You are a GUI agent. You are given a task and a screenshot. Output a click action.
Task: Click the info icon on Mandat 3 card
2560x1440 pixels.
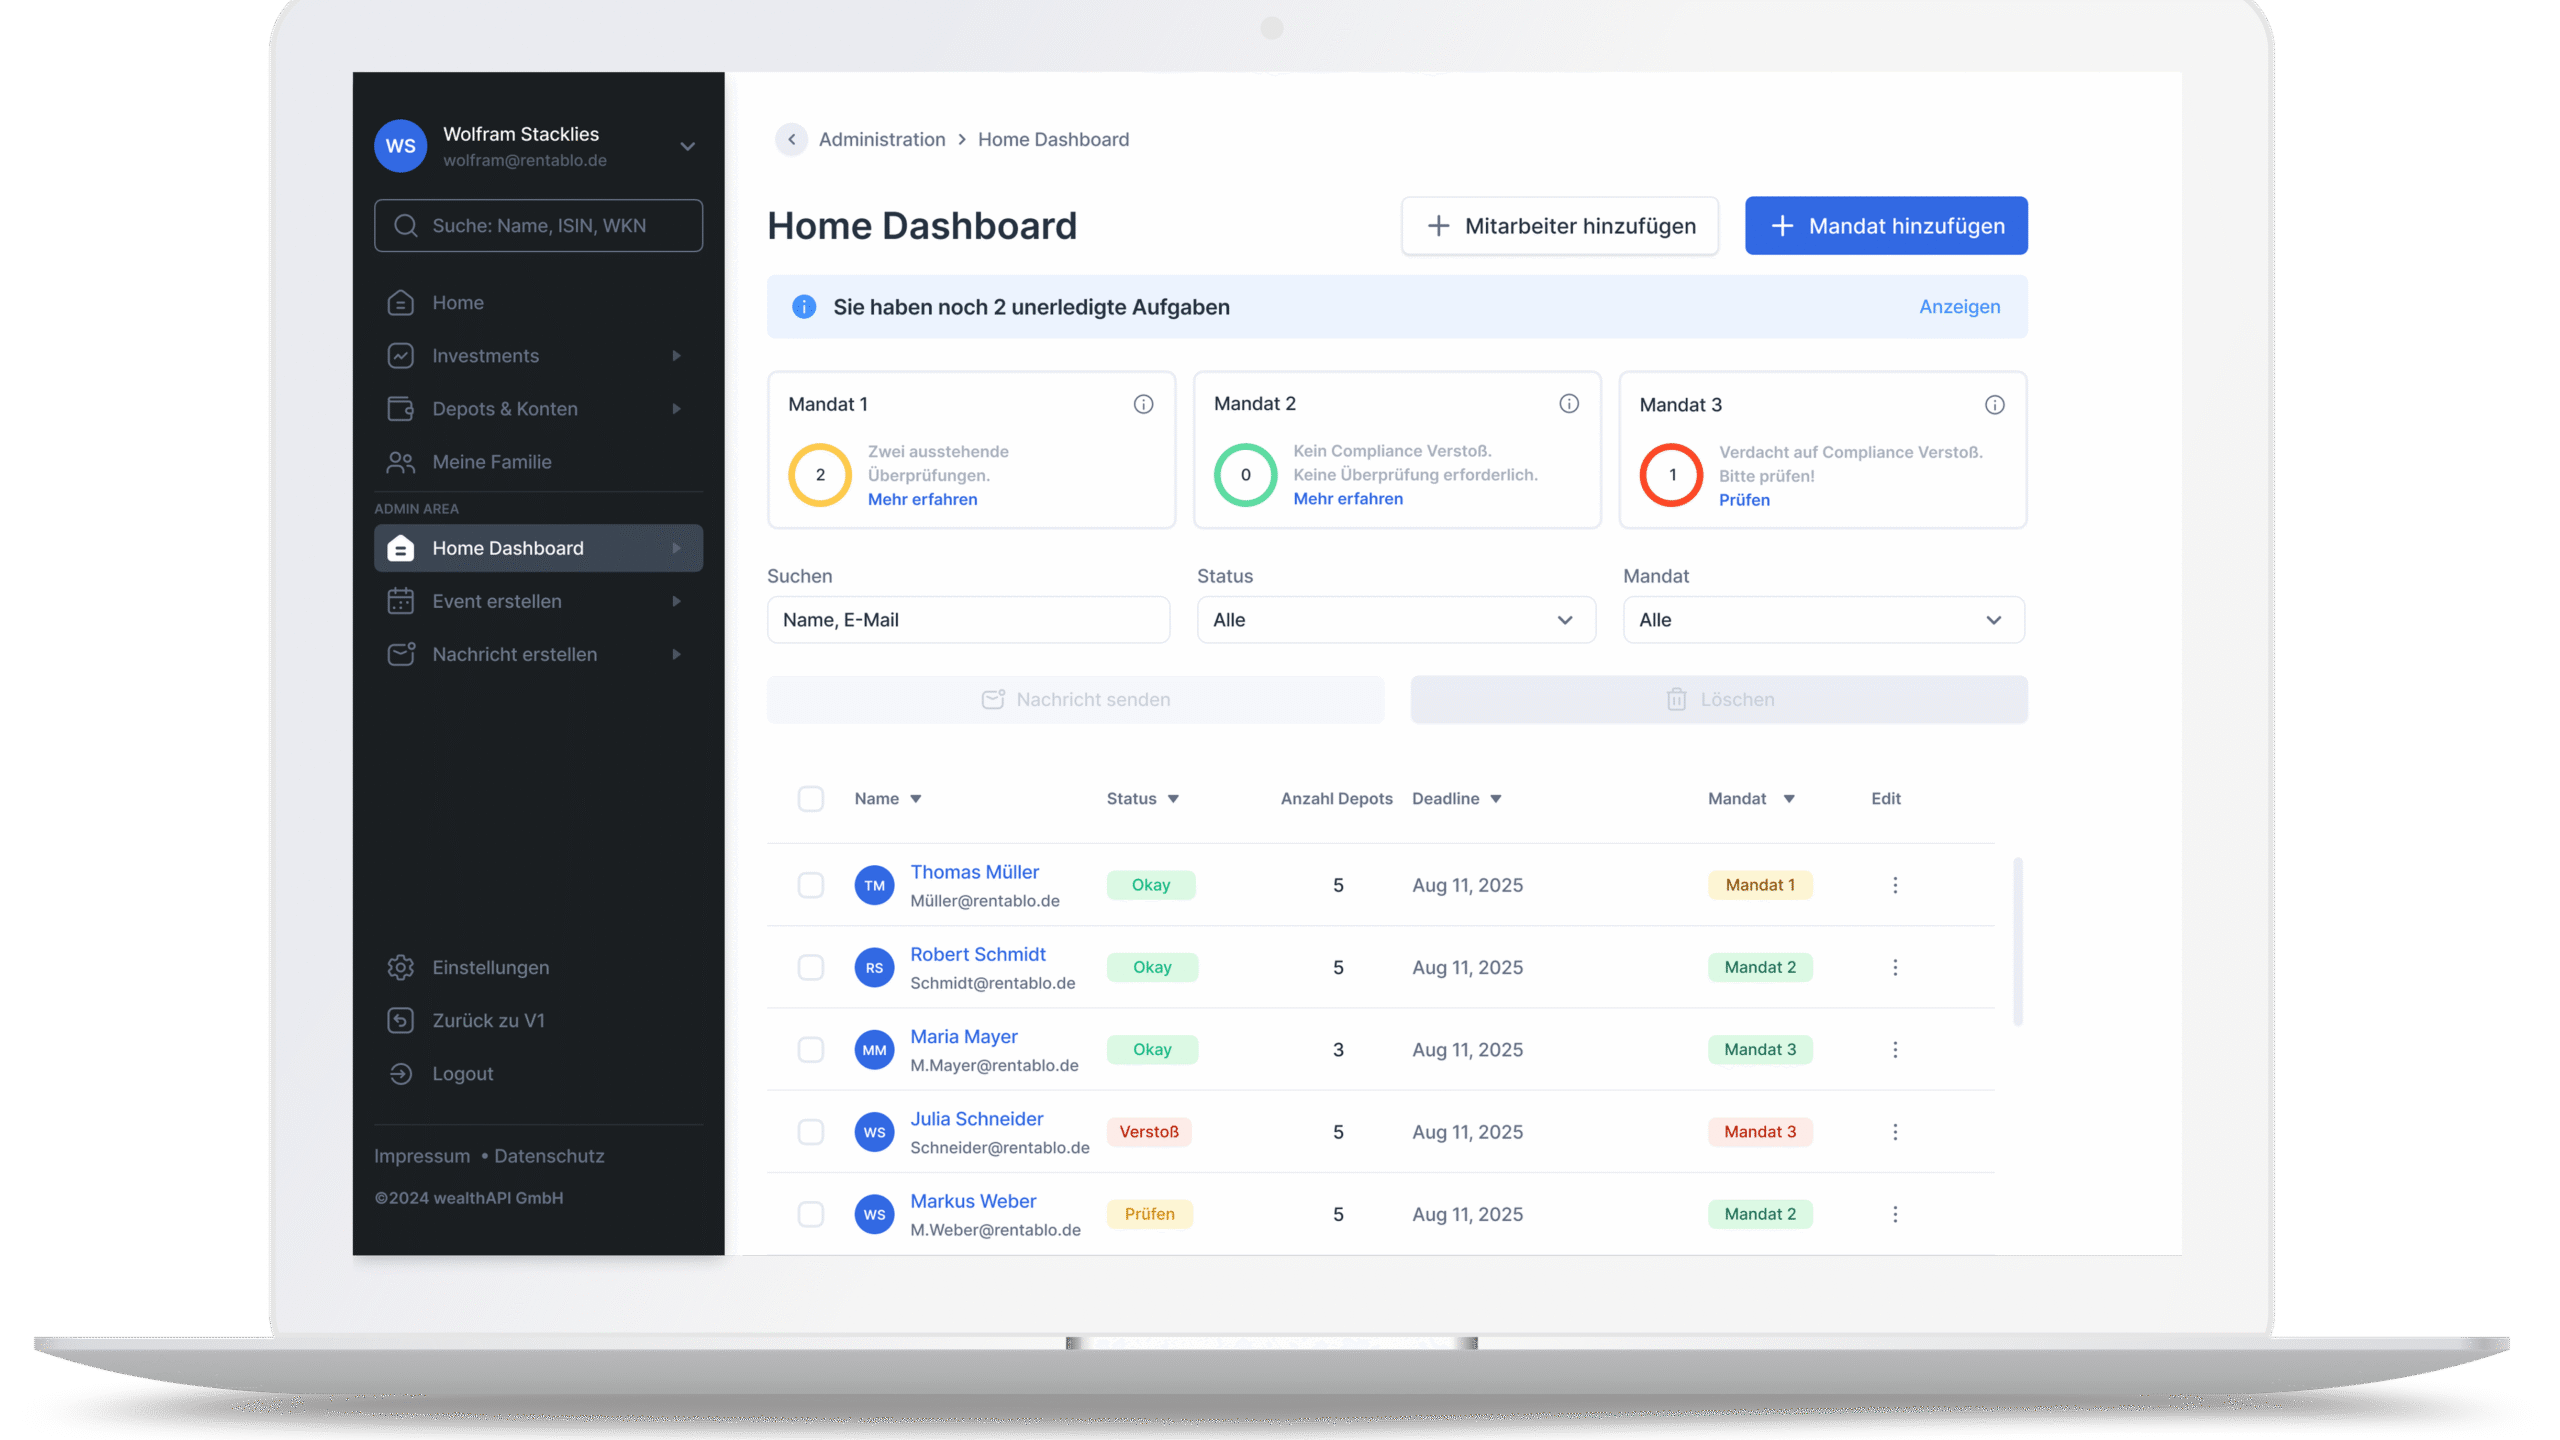(1995, 404)
